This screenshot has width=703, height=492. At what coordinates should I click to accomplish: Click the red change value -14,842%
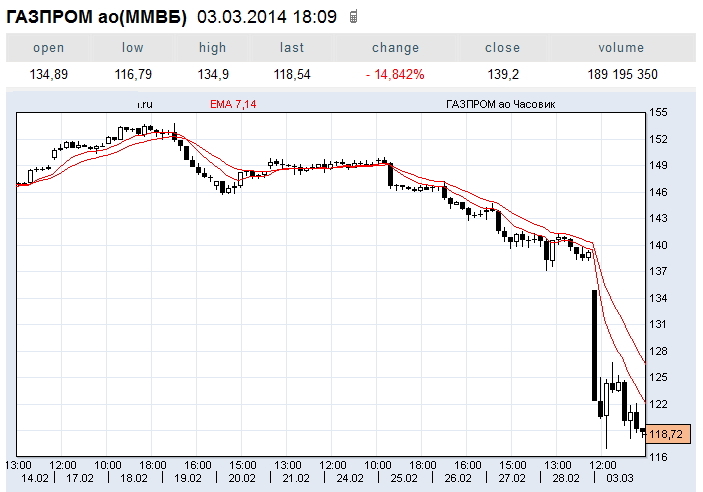click(395, 74)
